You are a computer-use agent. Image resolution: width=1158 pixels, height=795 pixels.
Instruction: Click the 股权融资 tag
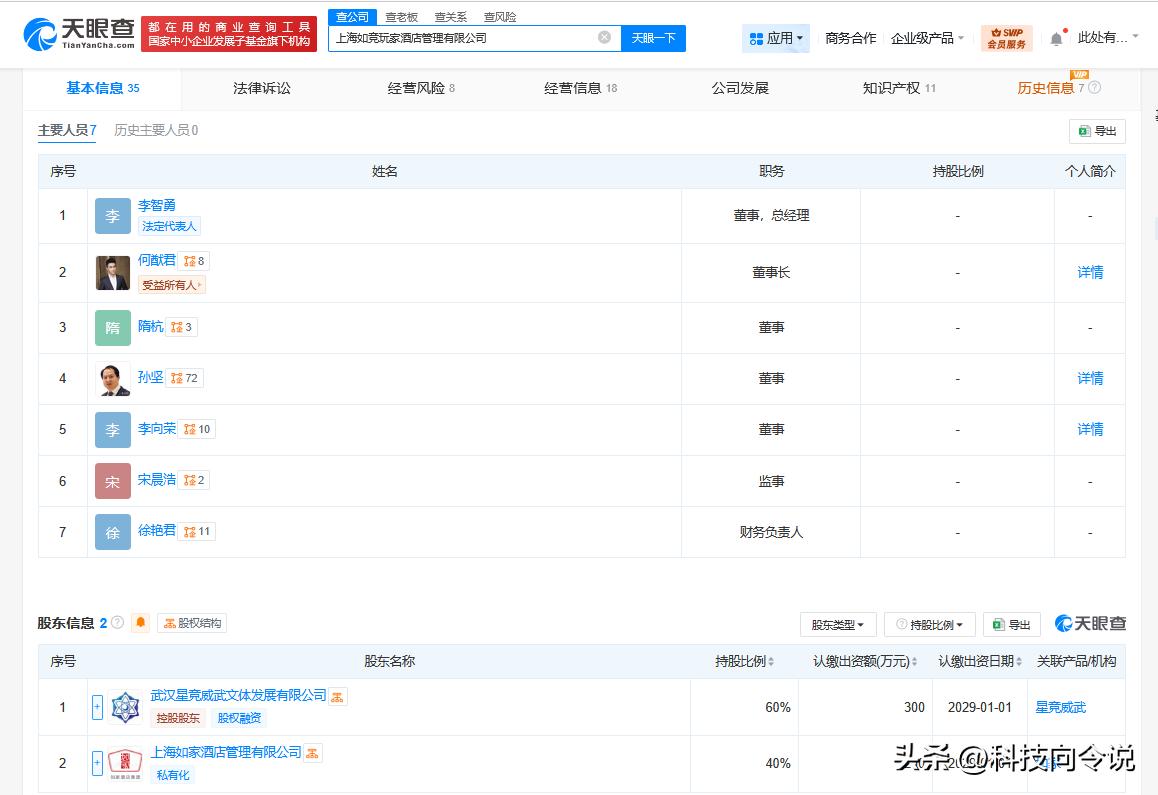(x=239, y=718)
